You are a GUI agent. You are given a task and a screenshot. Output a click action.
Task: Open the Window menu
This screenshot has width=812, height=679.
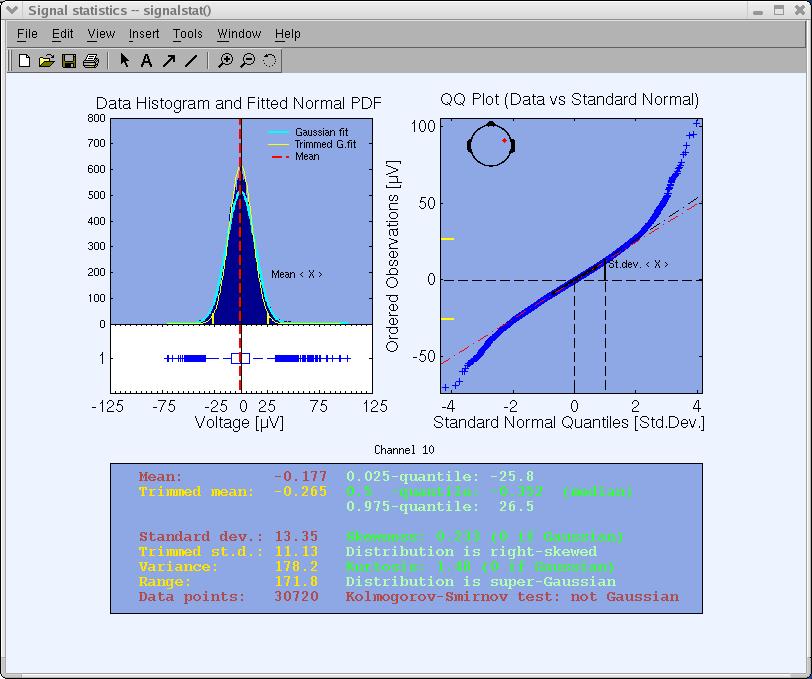pyautogui.click(x=239, y=34)
